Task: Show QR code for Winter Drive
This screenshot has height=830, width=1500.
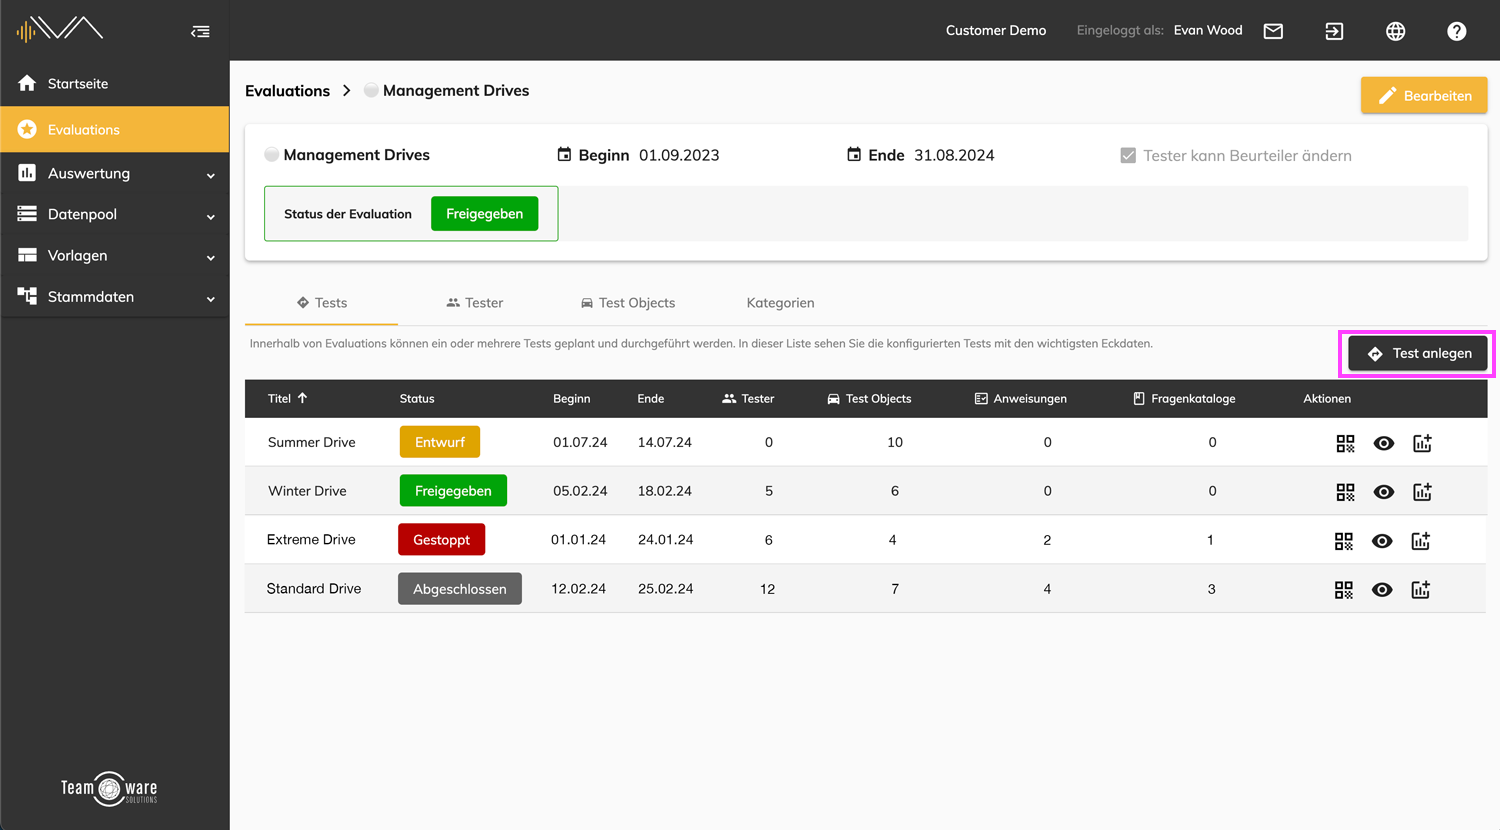Action: 1345,492
